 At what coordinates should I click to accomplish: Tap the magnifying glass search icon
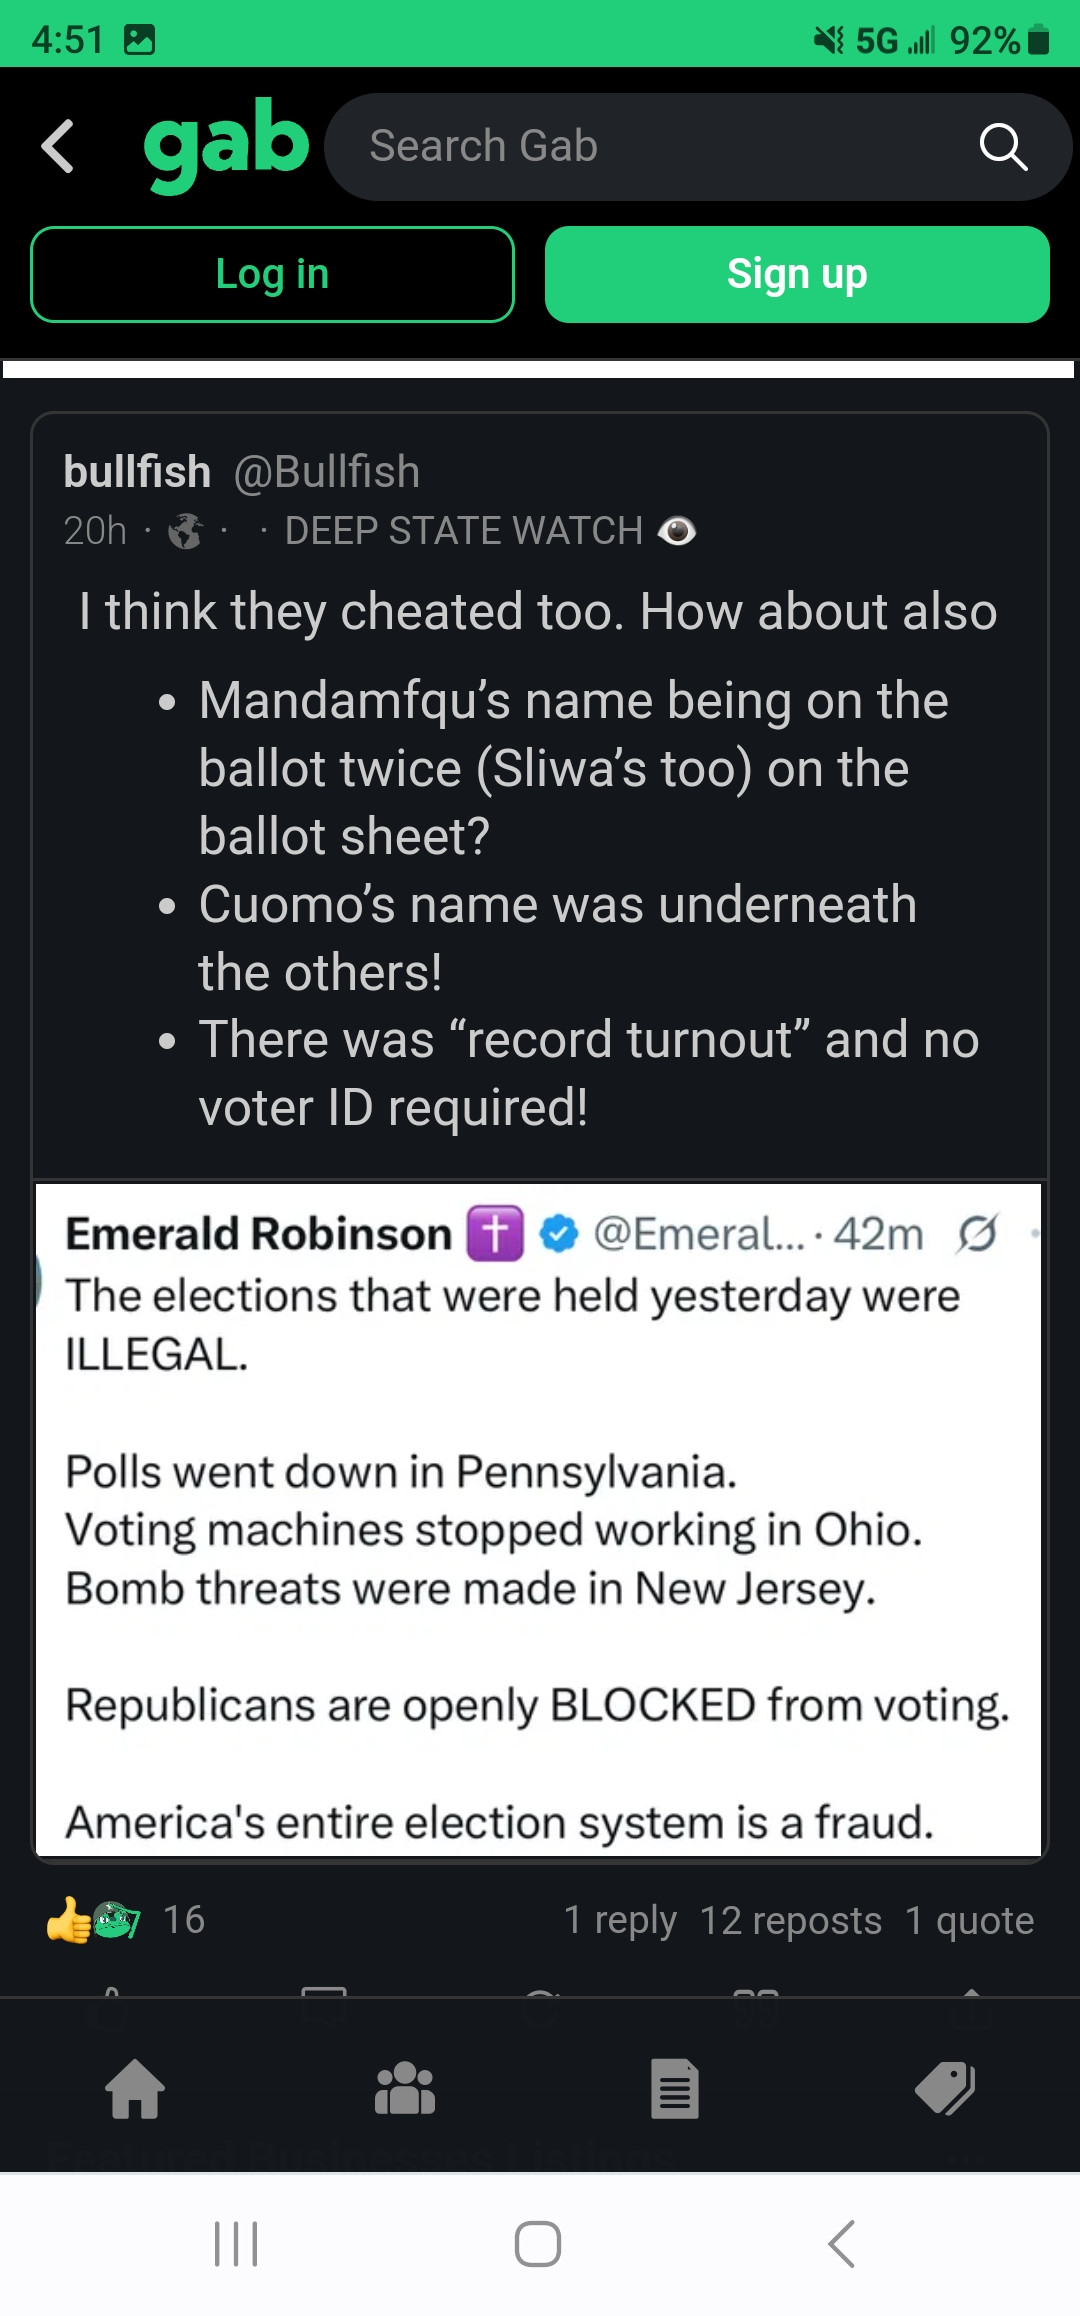tap(1003, 148)
